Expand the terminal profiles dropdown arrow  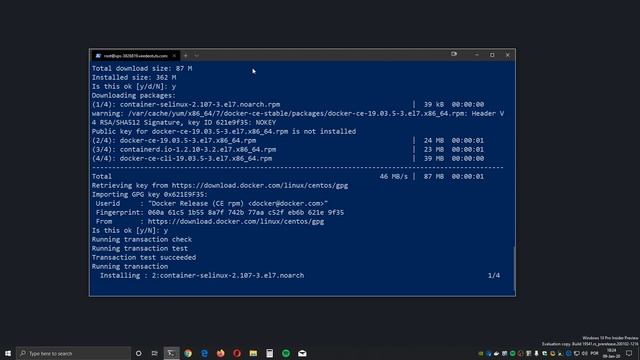196,56
